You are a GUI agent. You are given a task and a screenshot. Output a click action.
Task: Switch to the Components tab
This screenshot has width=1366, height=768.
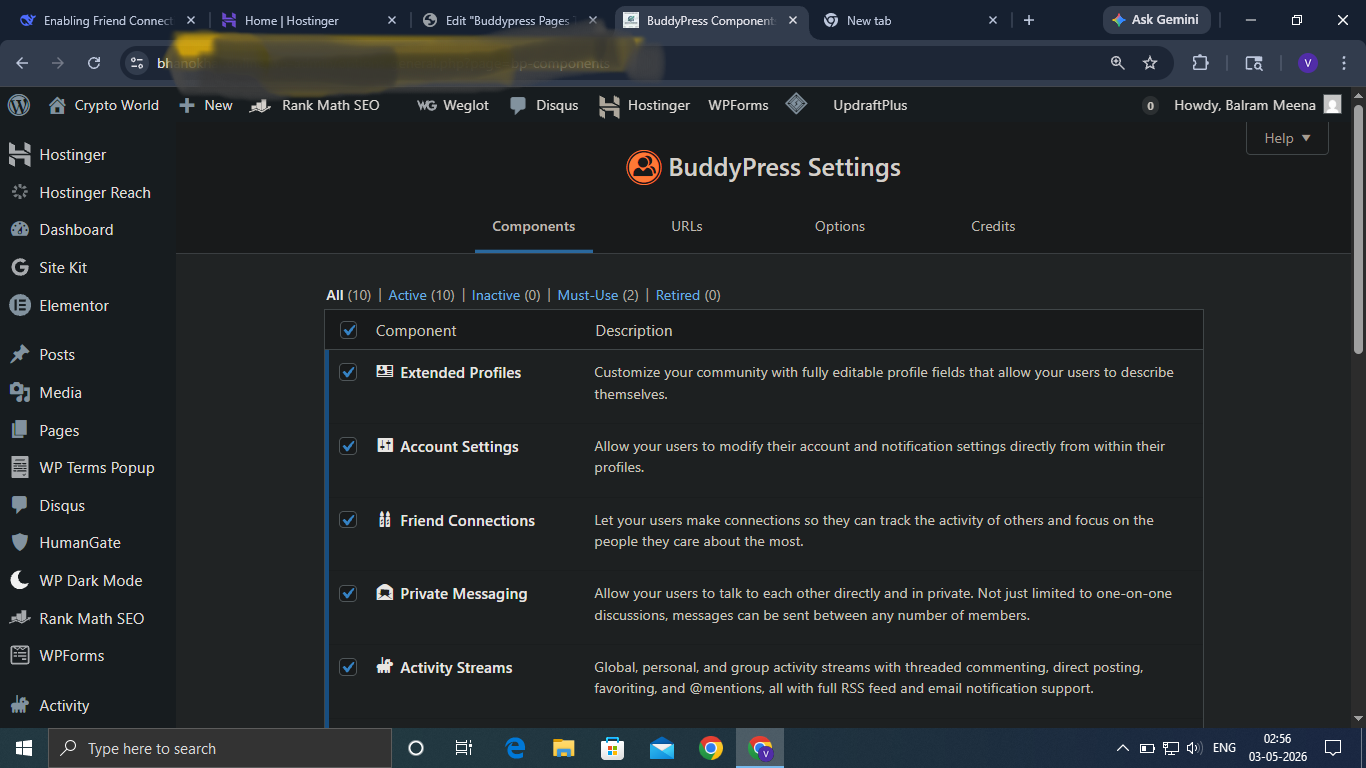[x=534, y=226]
